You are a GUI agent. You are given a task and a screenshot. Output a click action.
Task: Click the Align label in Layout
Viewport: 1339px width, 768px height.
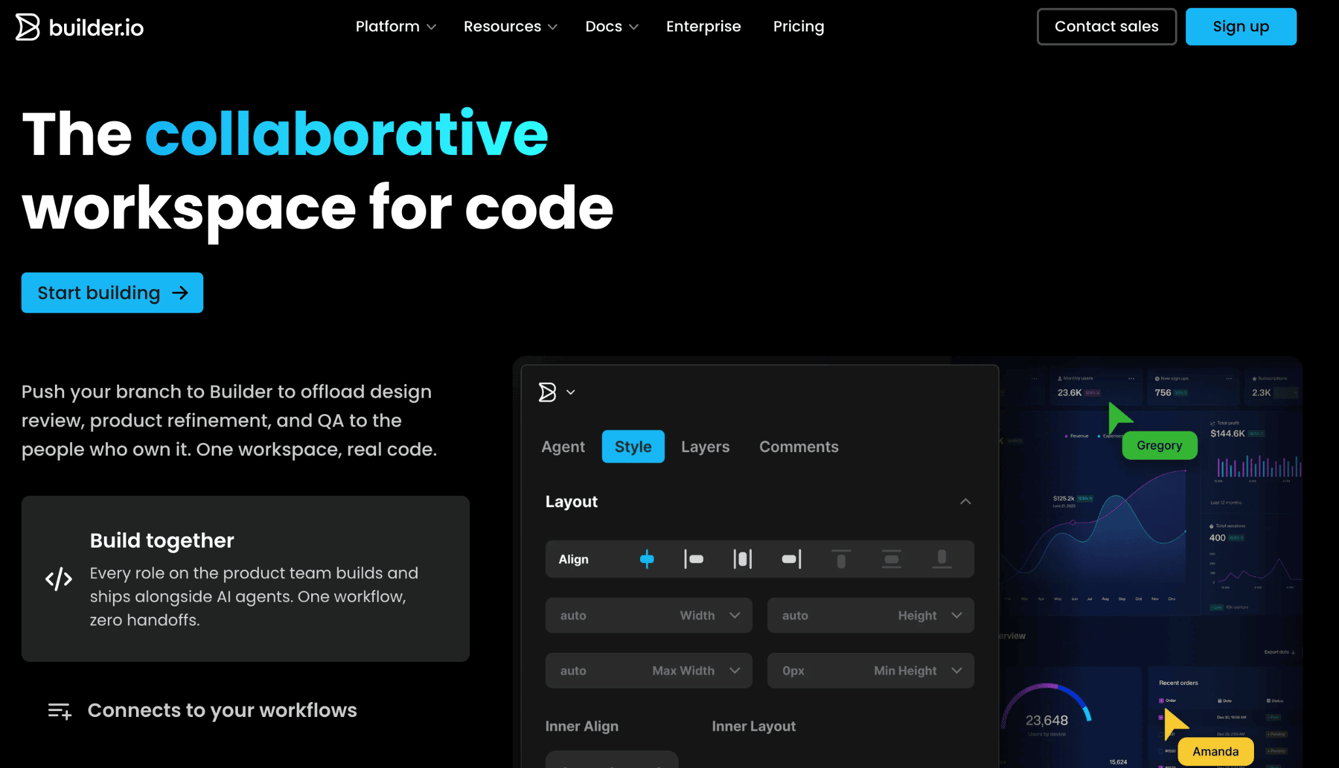tap(574, 559)
